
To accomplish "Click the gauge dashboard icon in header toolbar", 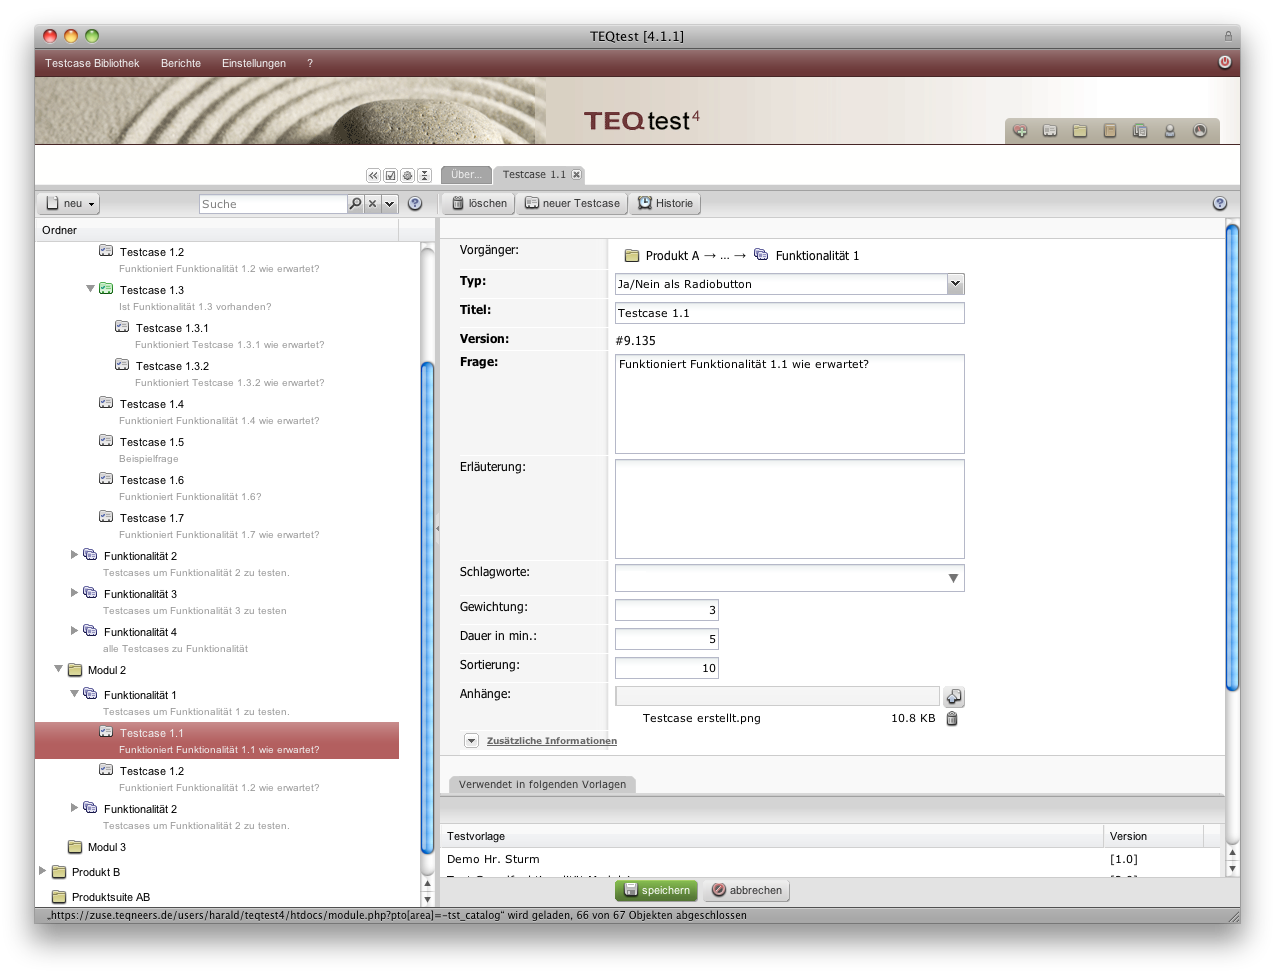I will pyautogui.click(x=1200, y=131).
